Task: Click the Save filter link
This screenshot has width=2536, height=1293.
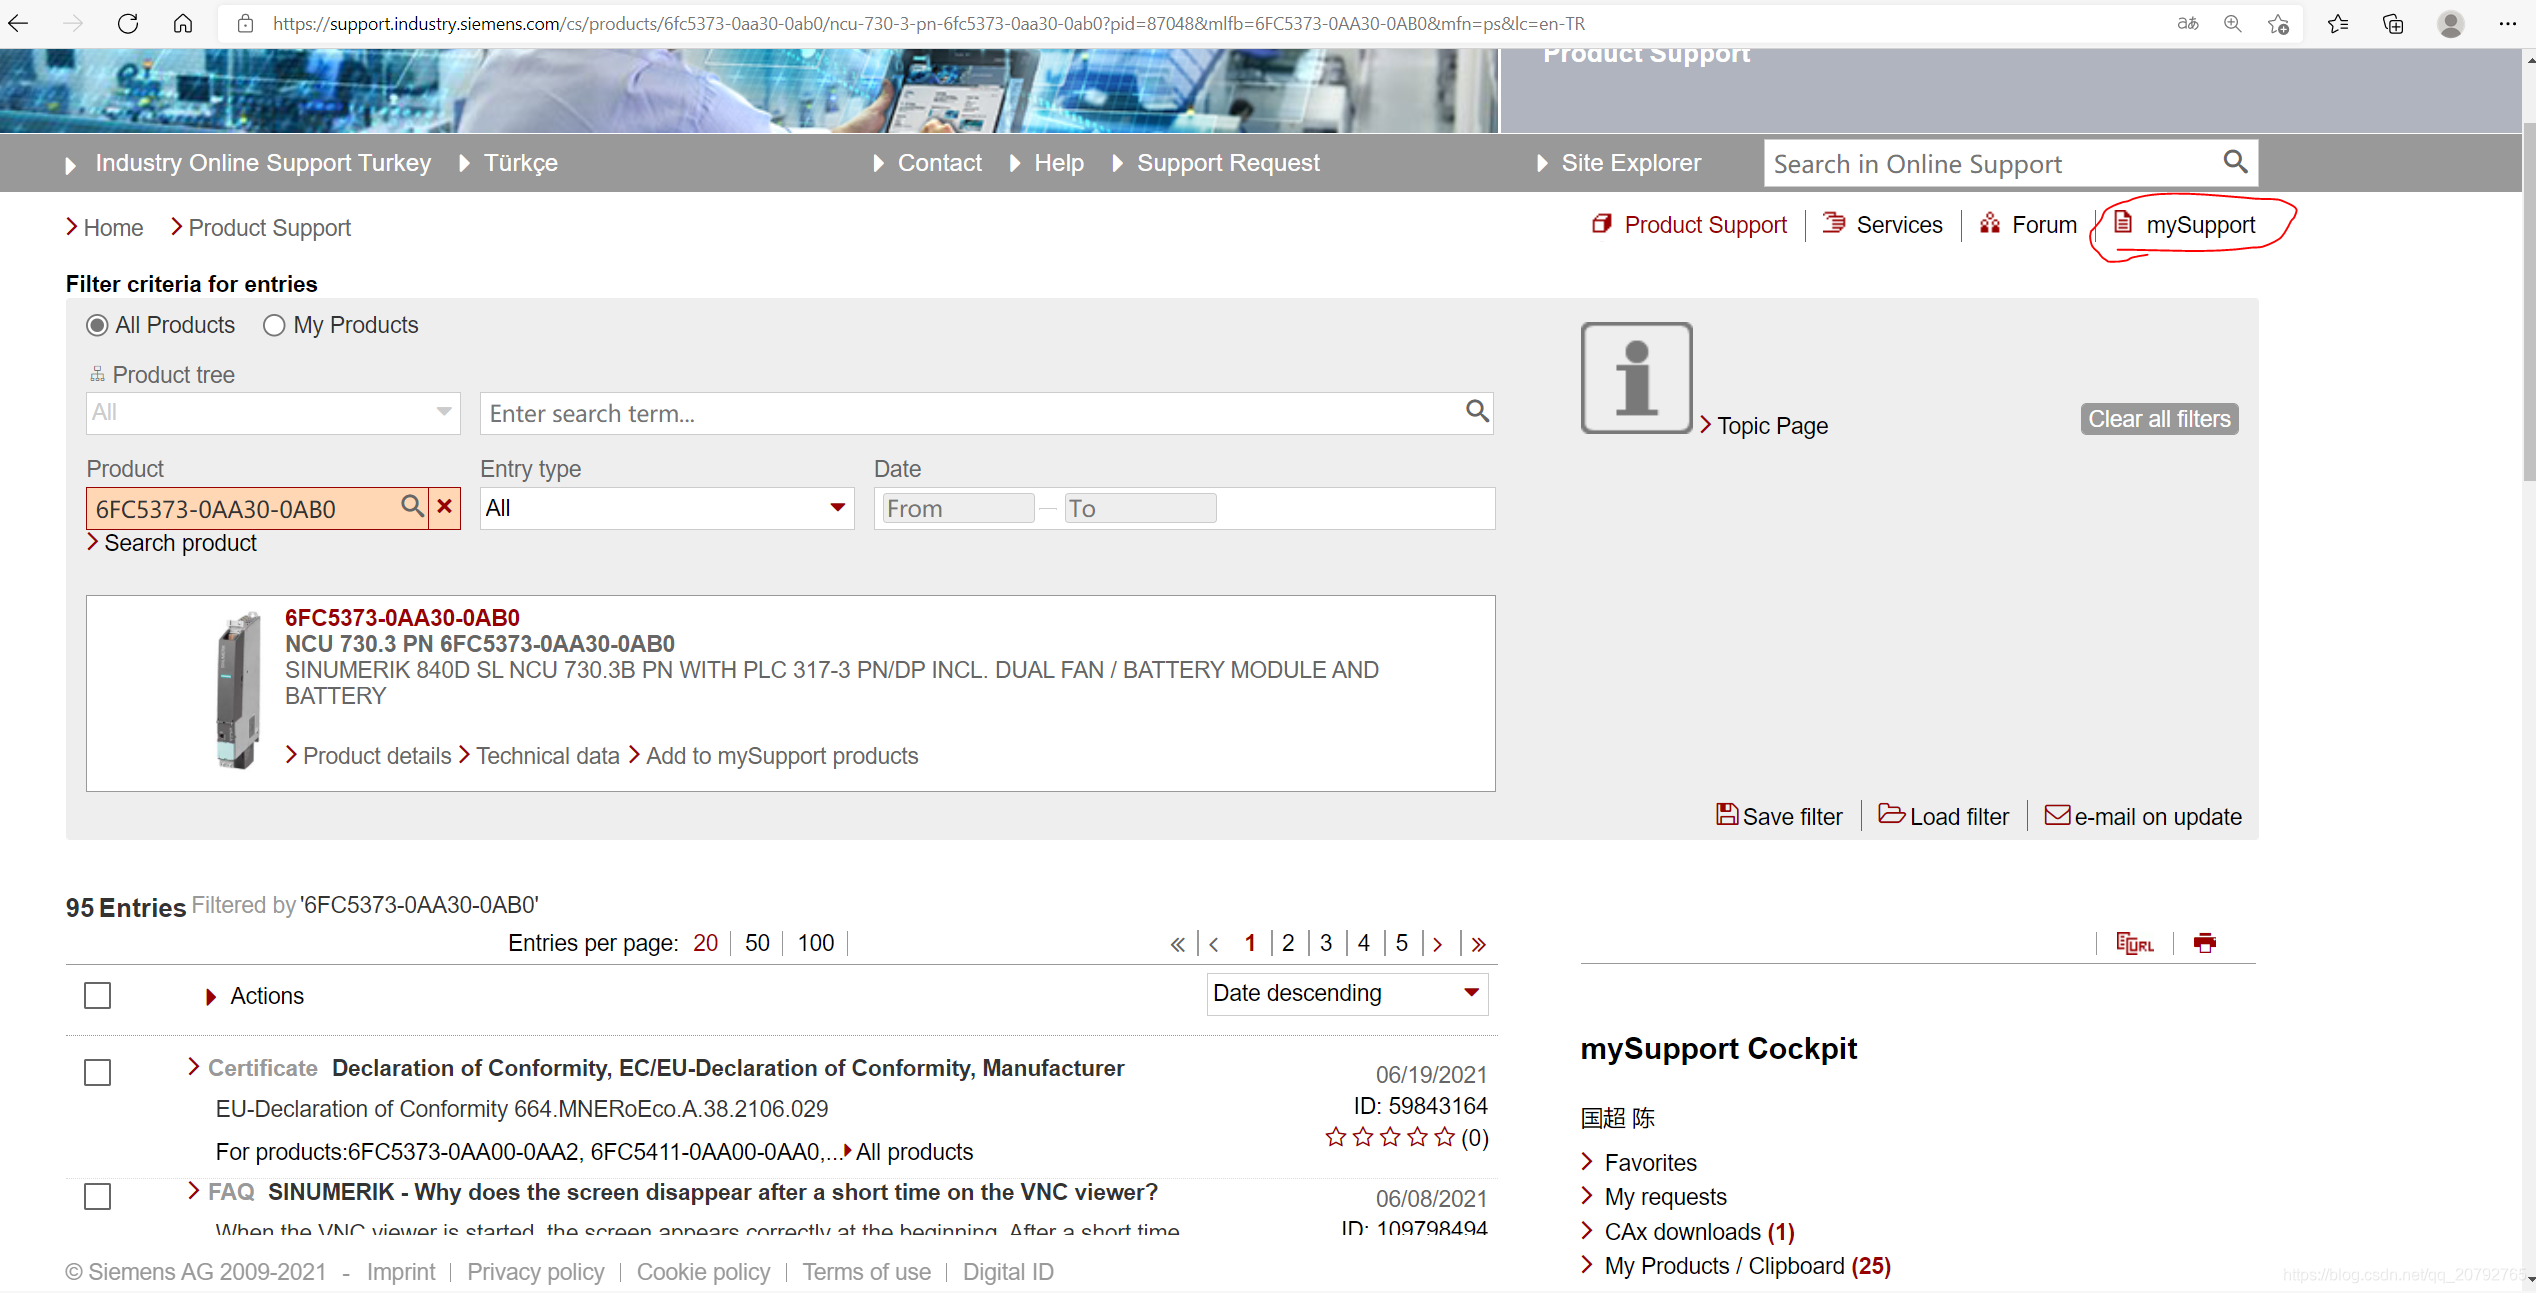Action: tap(1779, 816)
